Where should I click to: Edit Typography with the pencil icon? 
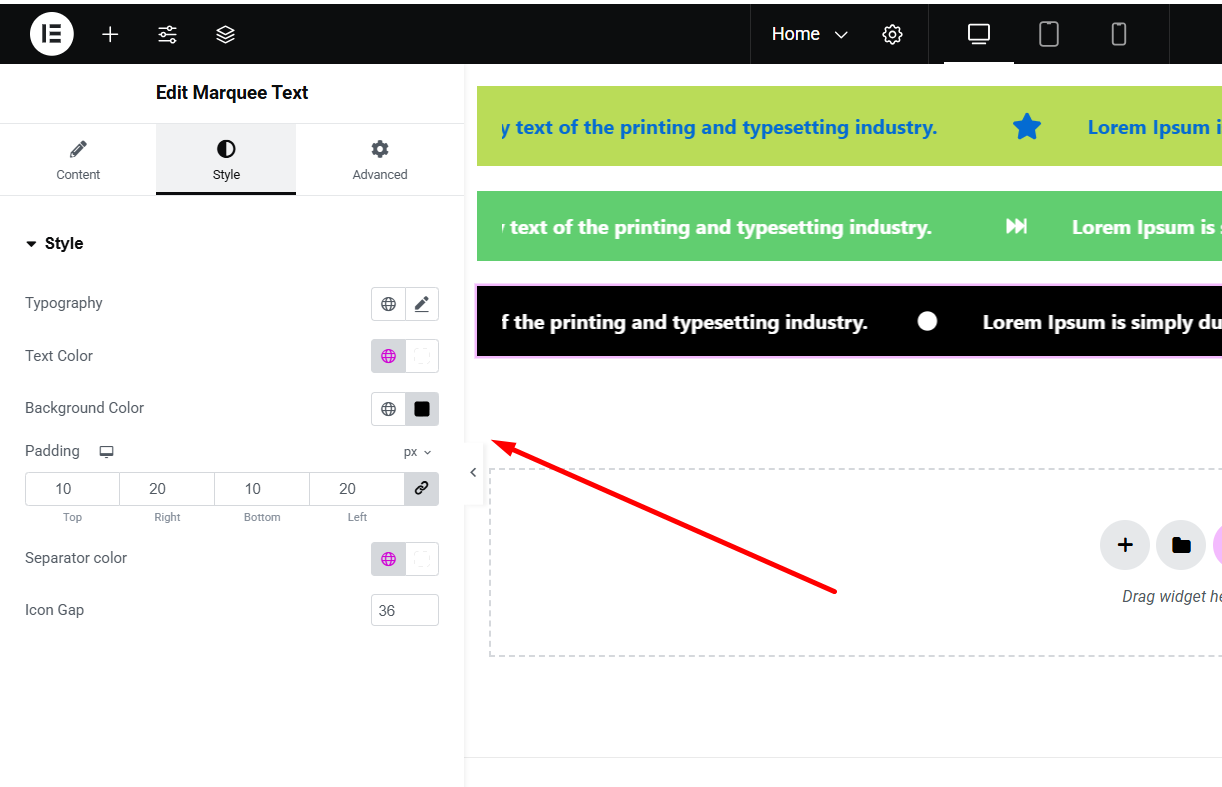coord(422,304)
